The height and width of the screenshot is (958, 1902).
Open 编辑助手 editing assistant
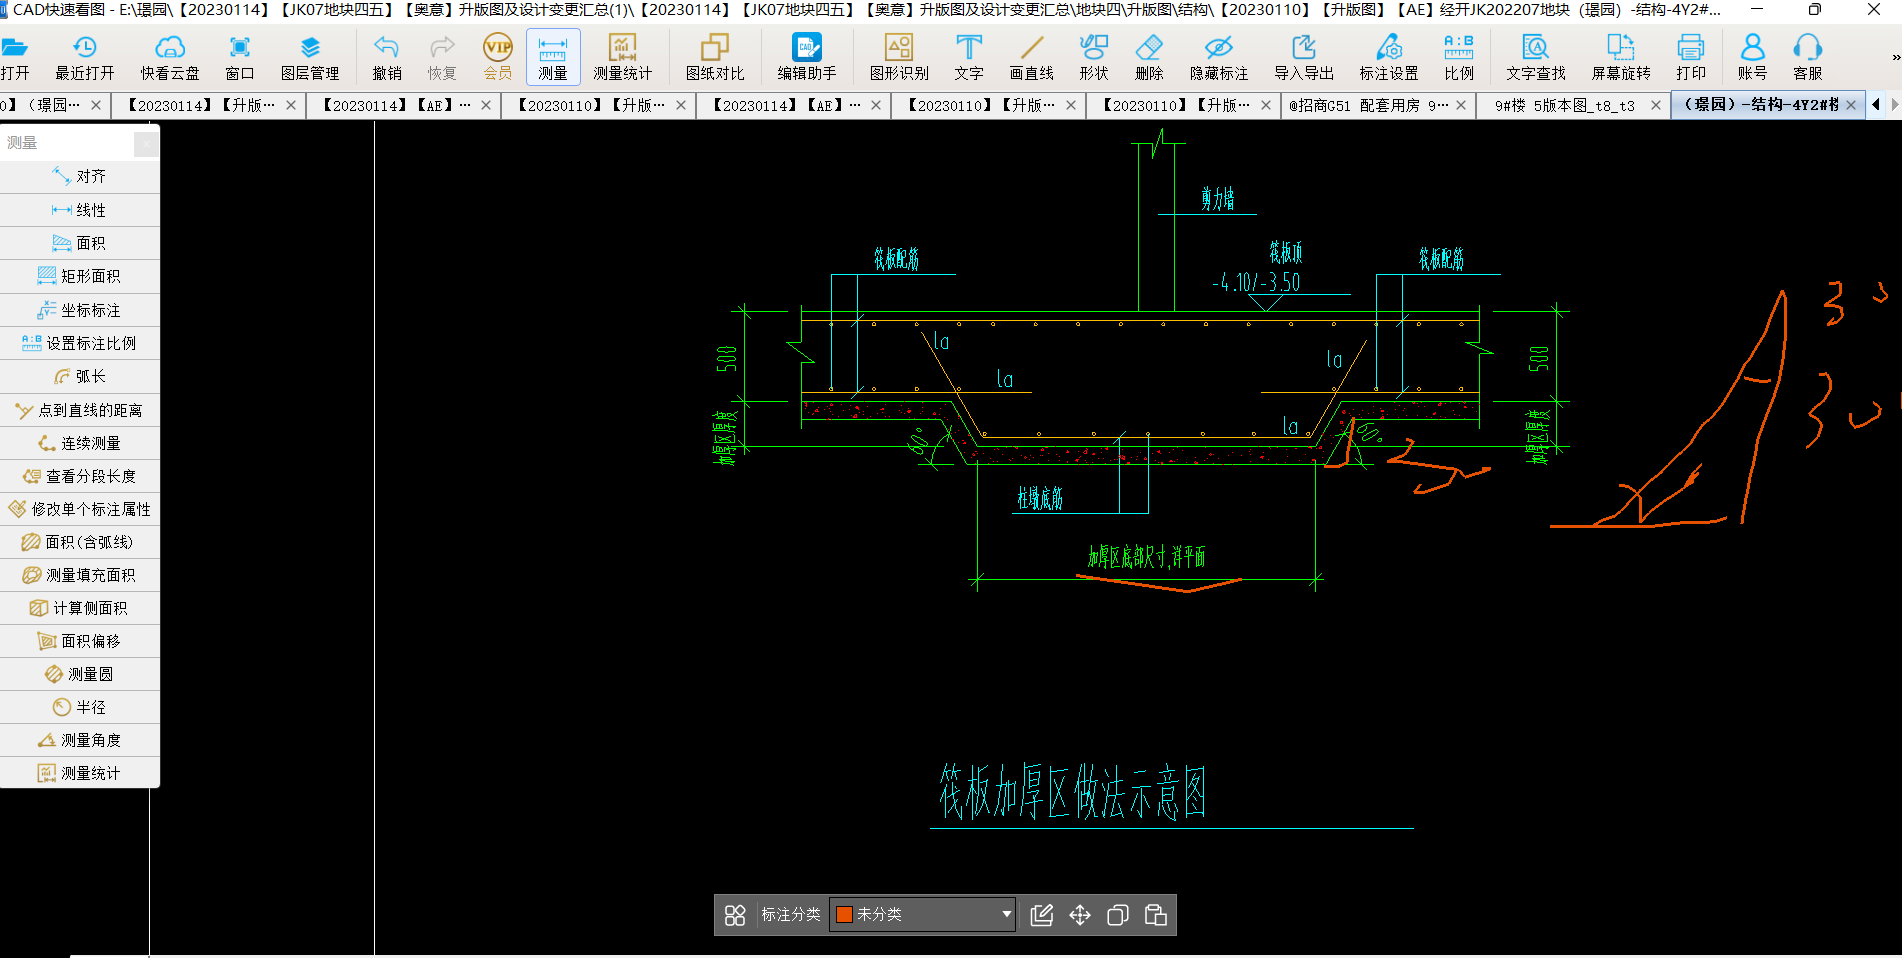coord(807,58)
